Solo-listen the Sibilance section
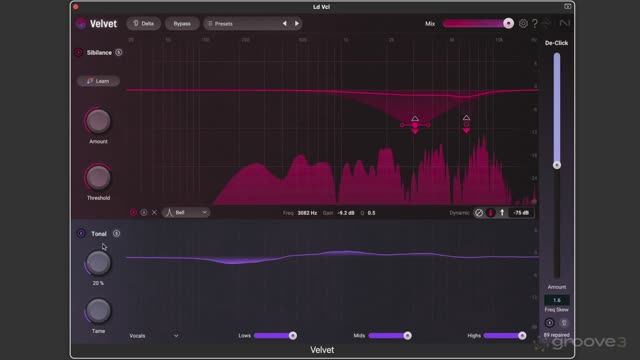The height and width of the screenshot is (360, 640). [x=118, y=52]
